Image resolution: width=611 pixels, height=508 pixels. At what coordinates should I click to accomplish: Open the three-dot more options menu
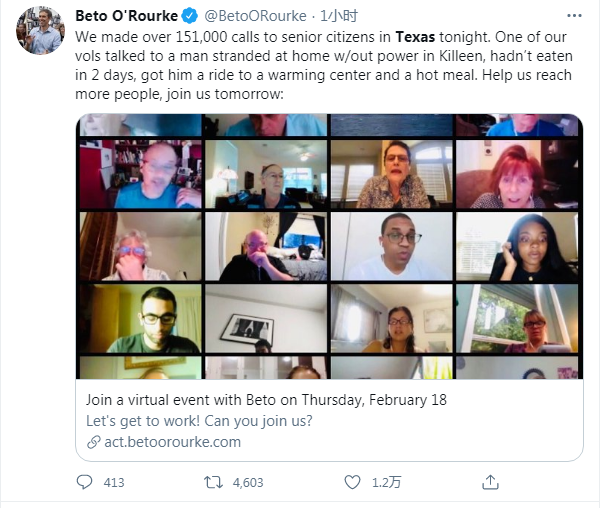(574, 16)
